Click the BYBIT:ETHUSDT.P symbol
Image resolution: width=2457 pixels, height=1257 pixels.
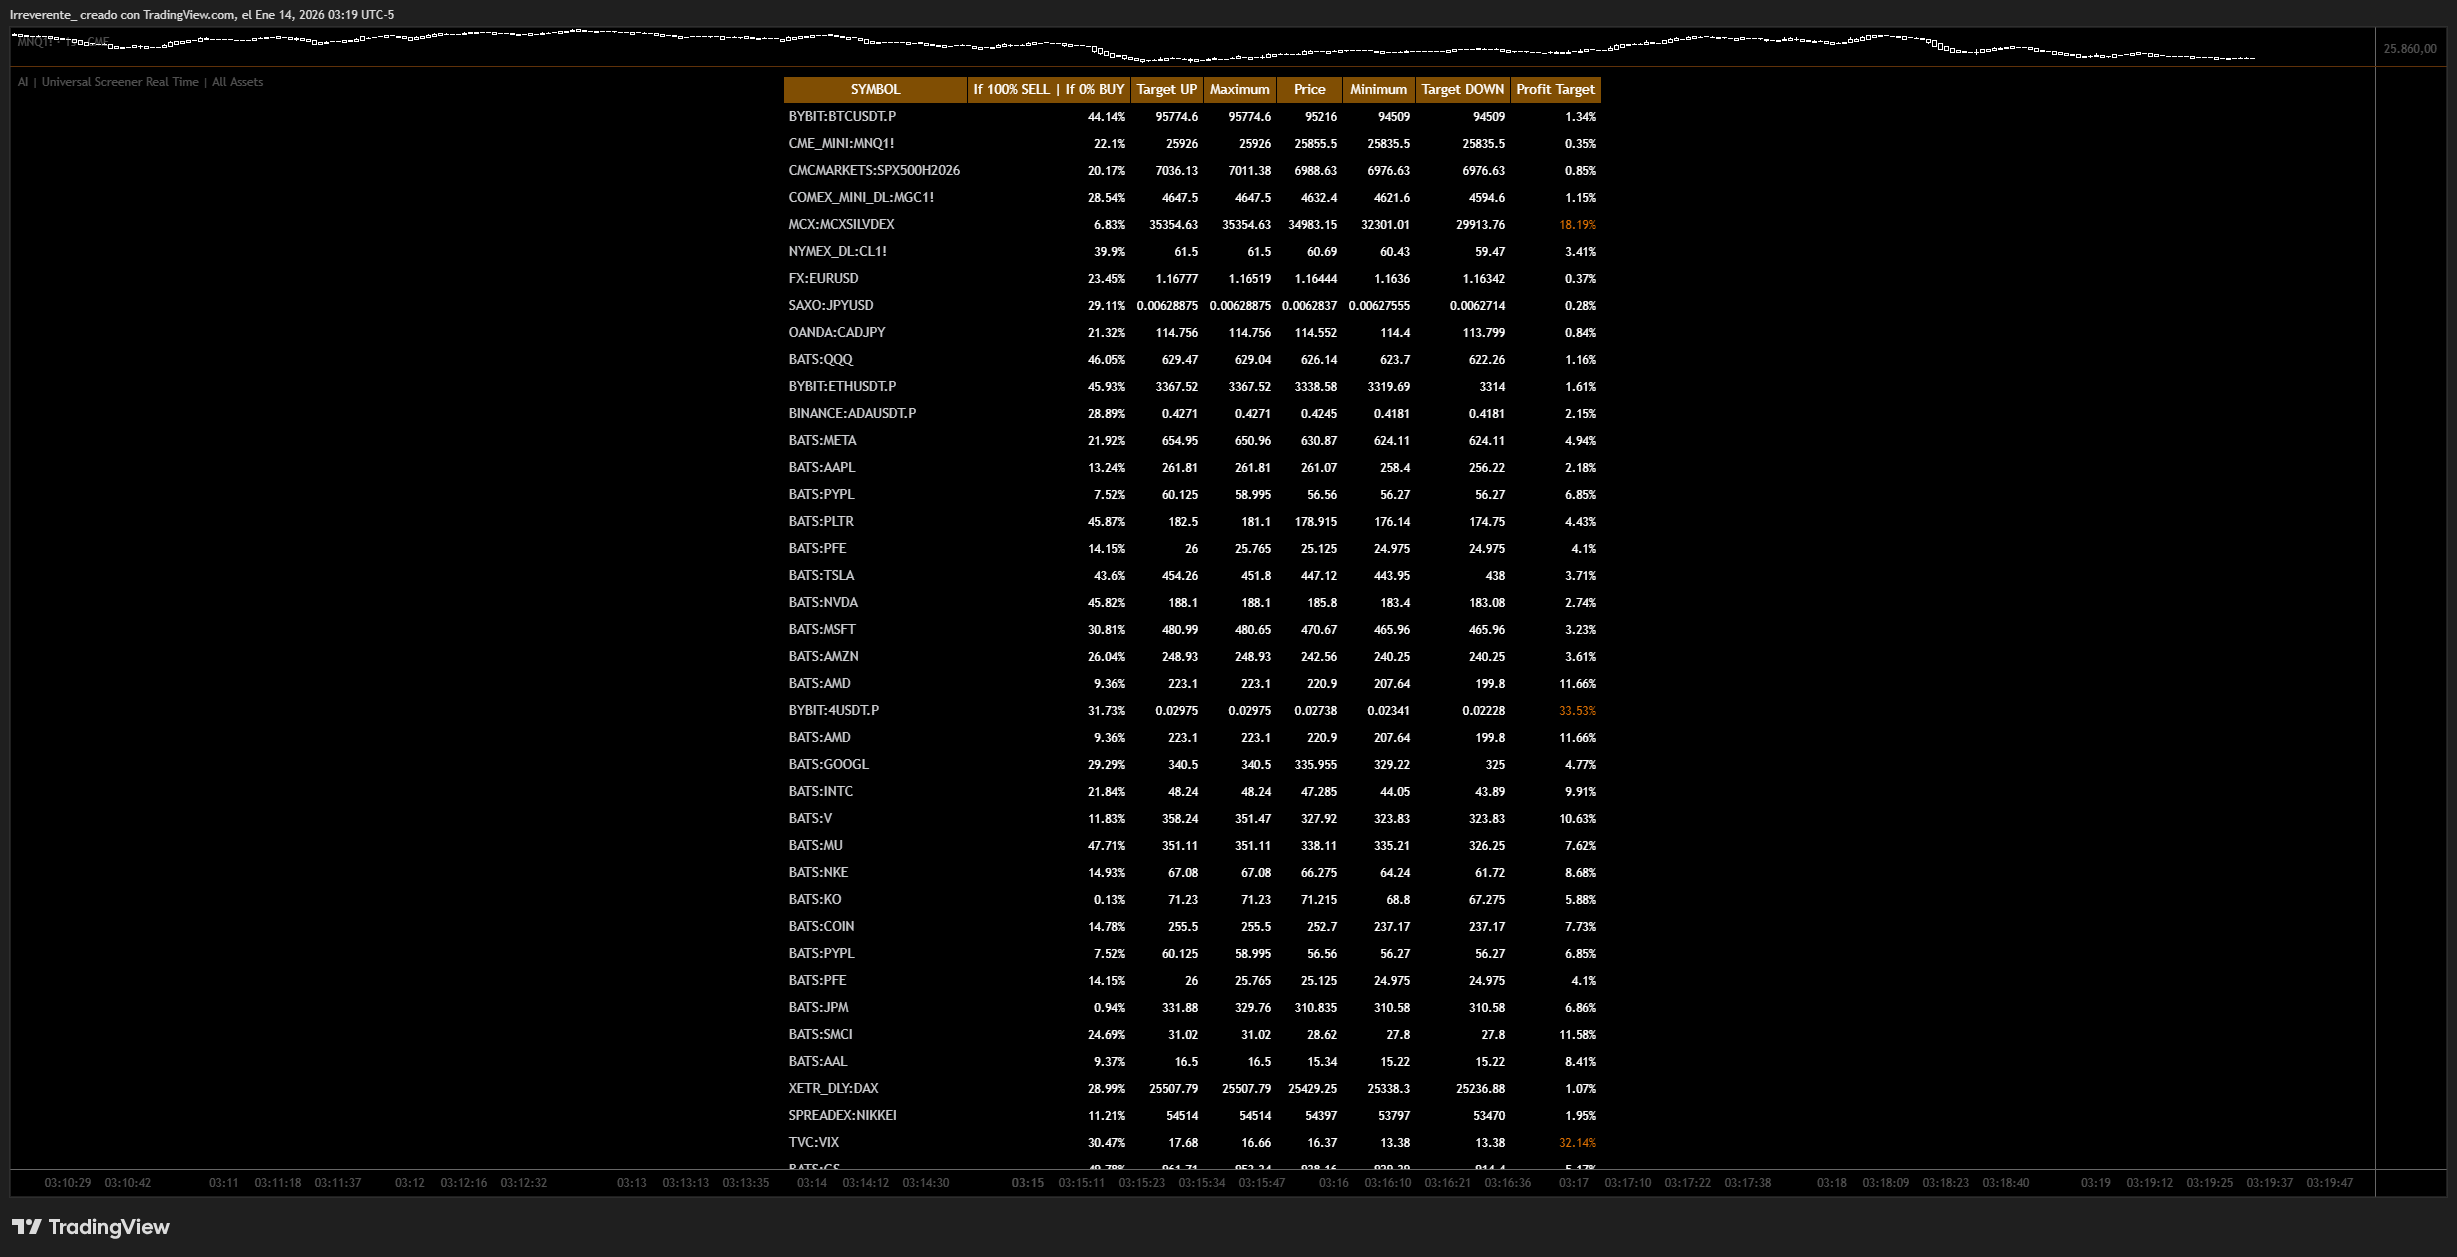tap(842, 387)
